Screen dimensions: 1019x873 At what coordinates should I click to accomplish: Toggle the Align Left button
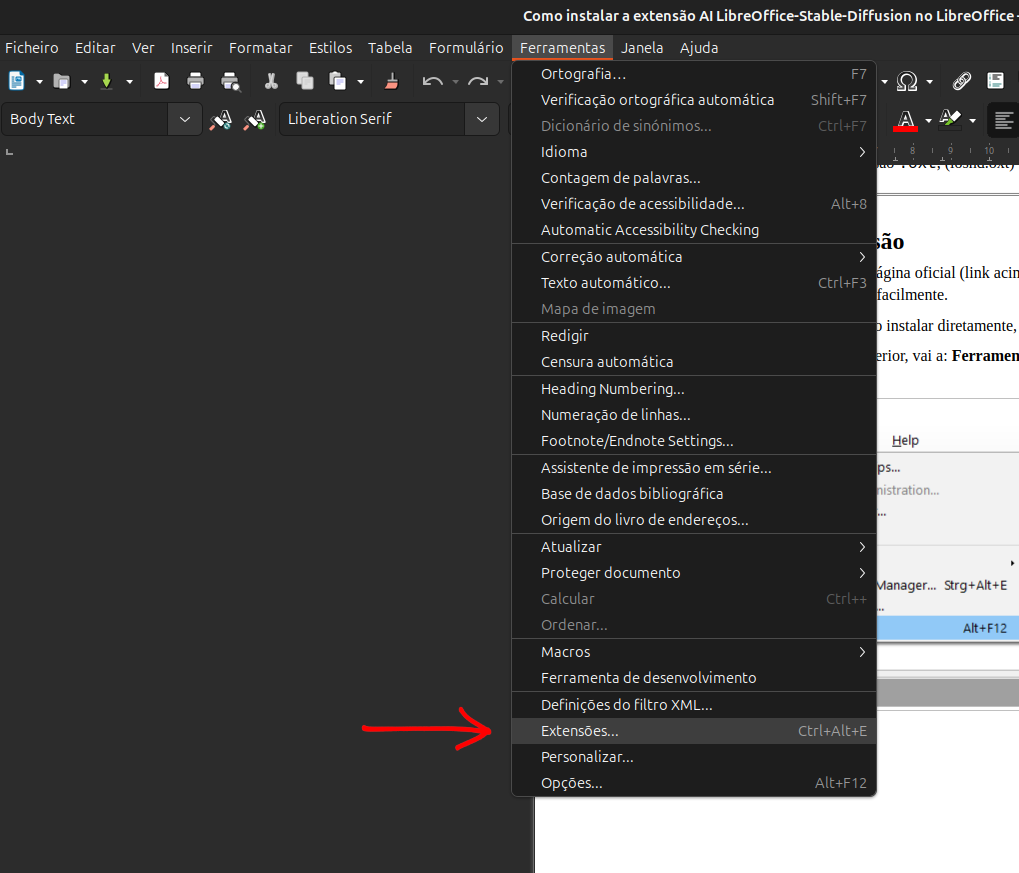(x=1002, y=119)
